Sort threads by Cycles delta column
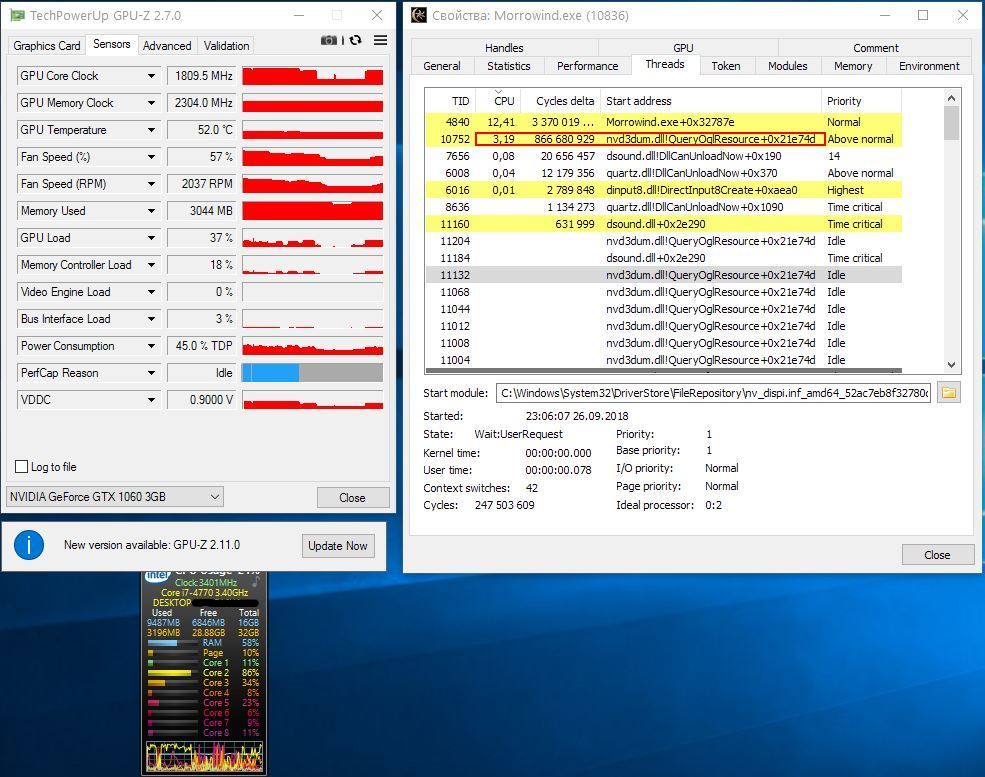The width and height of the screenshot is (985, 777). tap(560, 101)
